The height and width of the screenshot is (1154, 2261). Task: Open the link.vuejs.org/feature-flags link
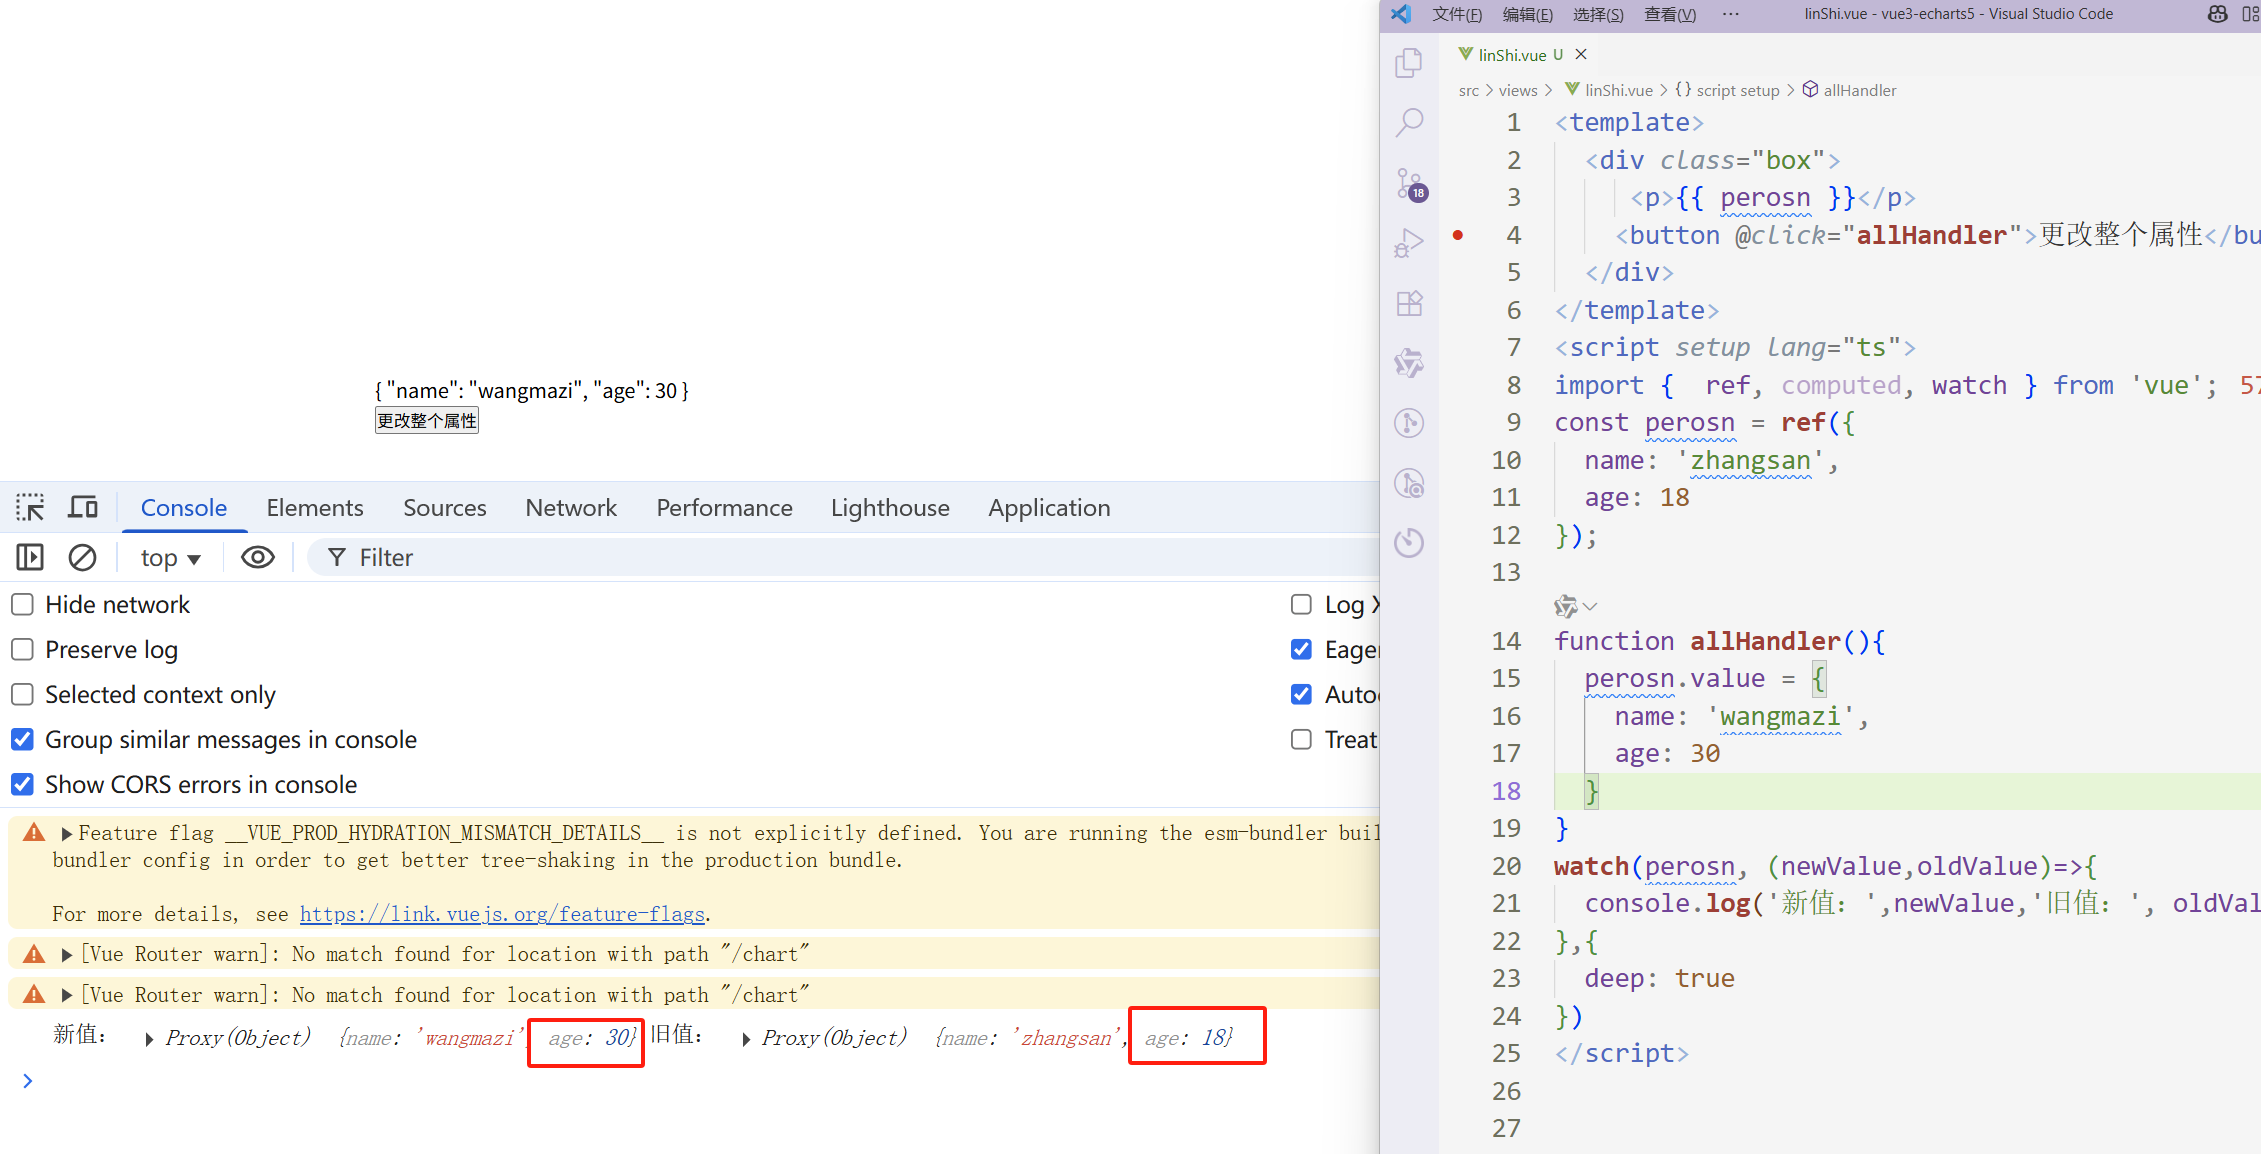coord(502,914)
